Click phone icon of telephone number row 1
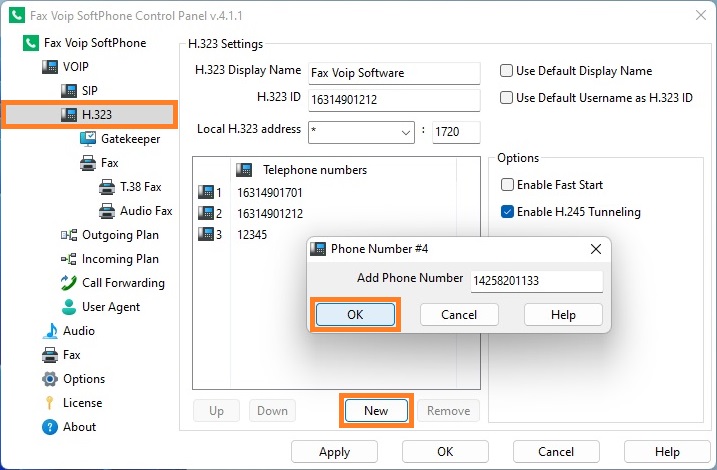The width and height of the screenshot is (717, 470). pos(206,192)
